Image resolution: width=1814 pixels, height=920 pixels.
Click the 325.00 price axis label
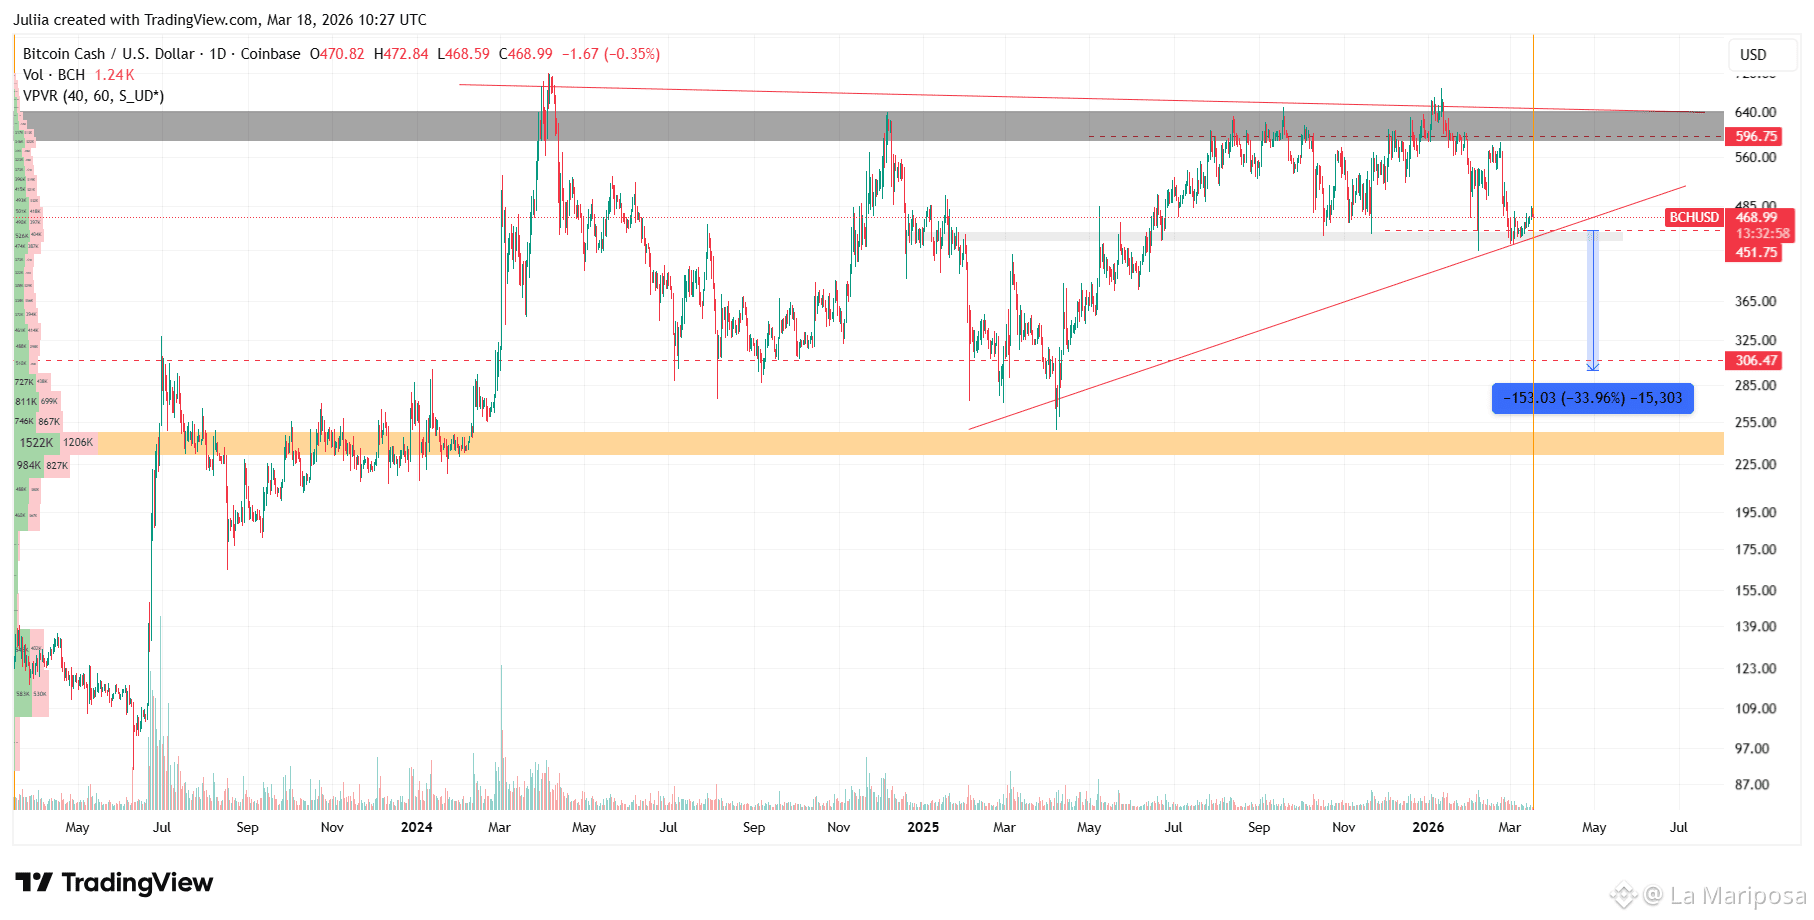click(x=1756, y=340)
